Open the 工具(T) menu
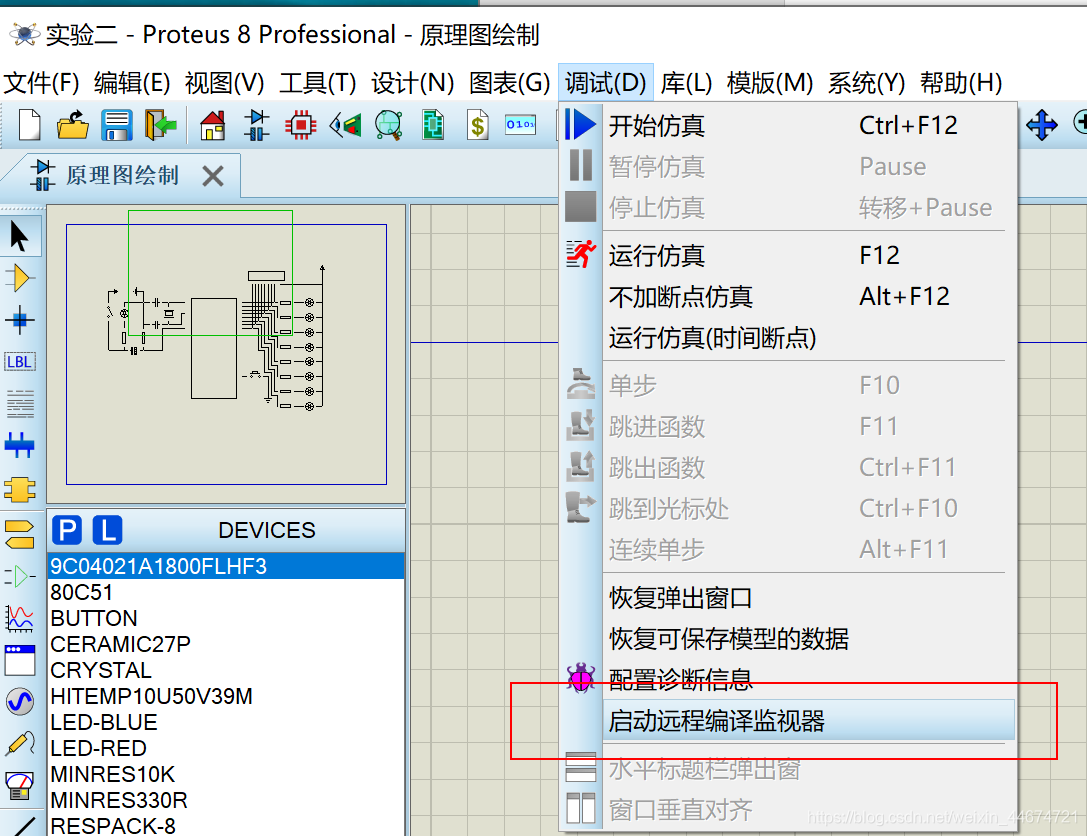The height and width of the screenshot is (836, 1087). [x=318, y=83]
